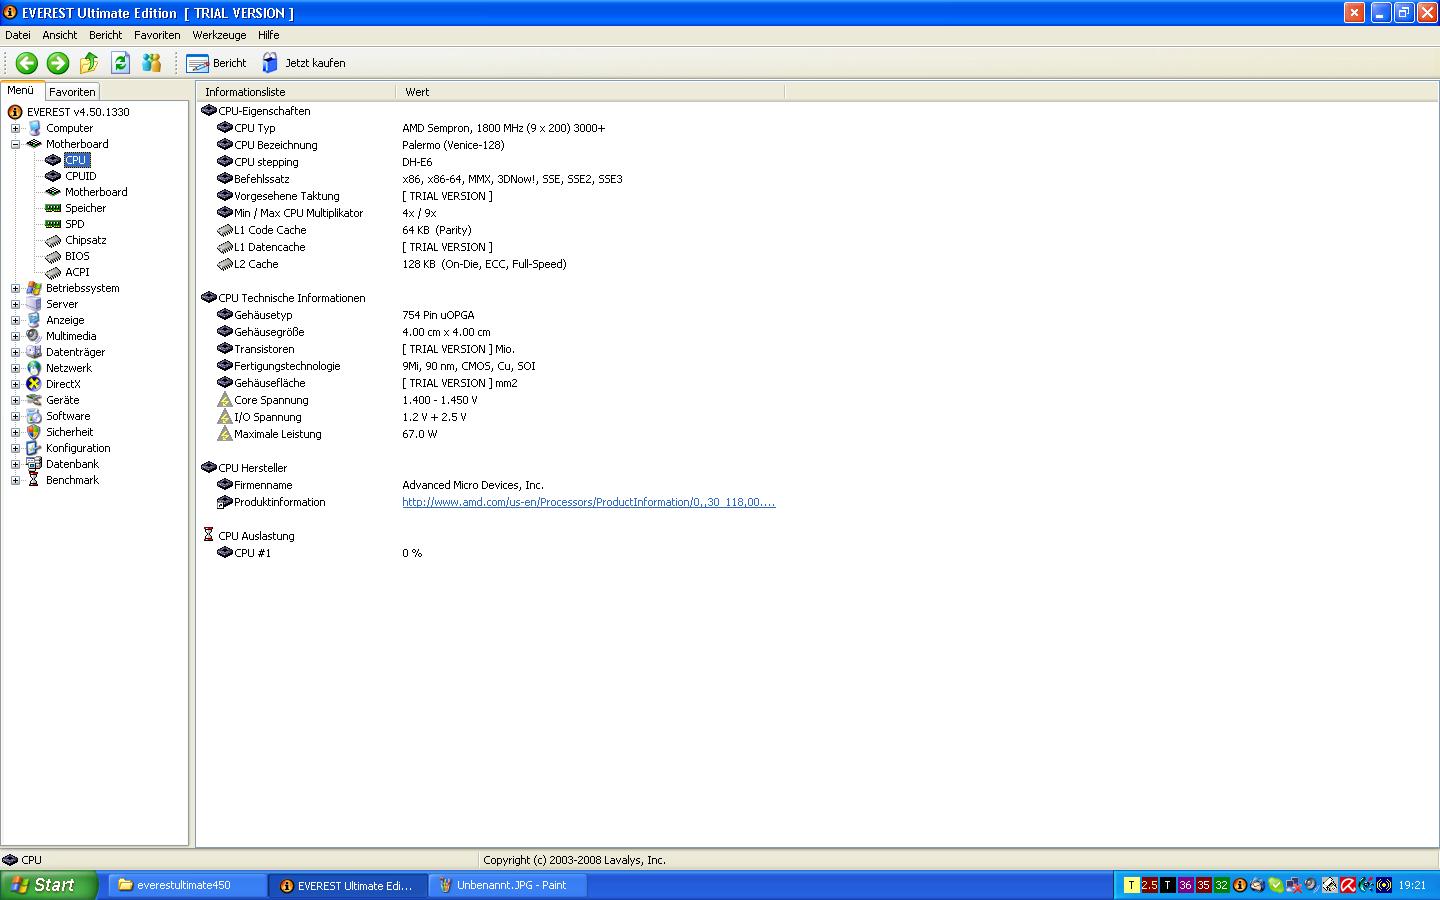Viewport: 1440px width, 900px height.
Task: Open the Datei menu
Action: tap(18, 35)
